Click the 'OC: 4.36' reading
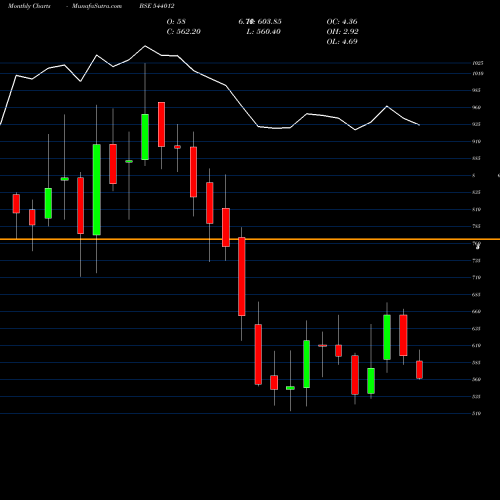Screen dimensions: 500x500 (342, 22)
